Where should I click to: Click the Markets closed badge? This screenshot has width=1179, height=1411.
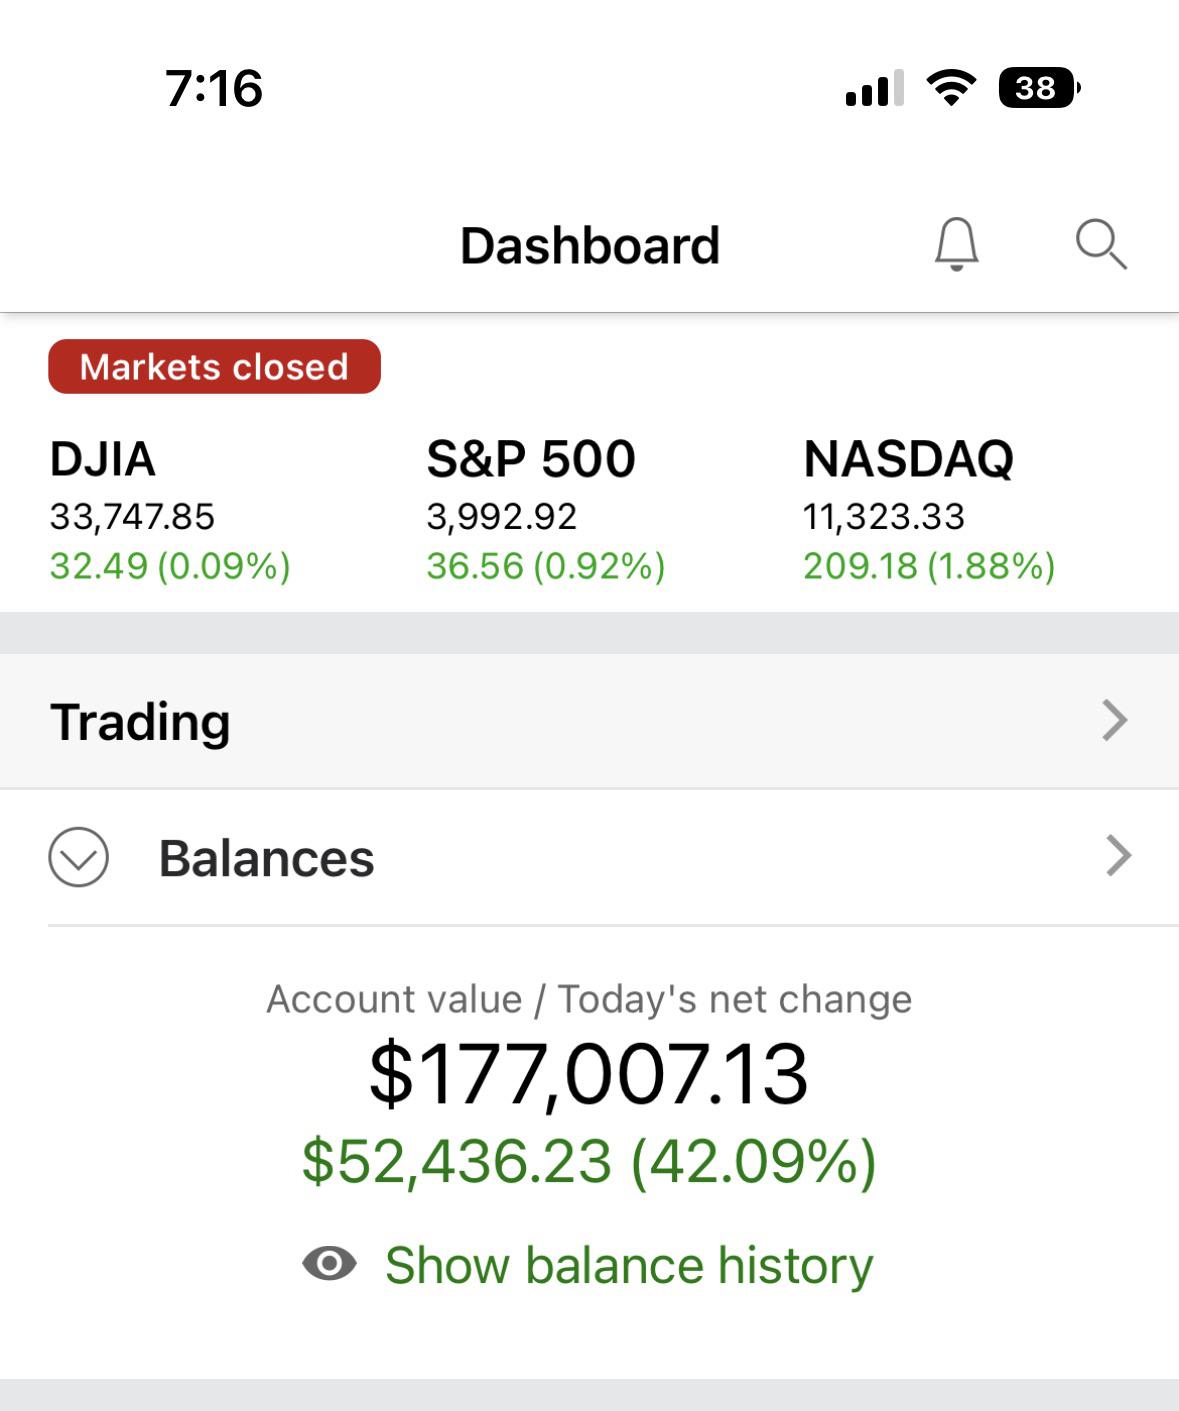click(x=214, y=366)
